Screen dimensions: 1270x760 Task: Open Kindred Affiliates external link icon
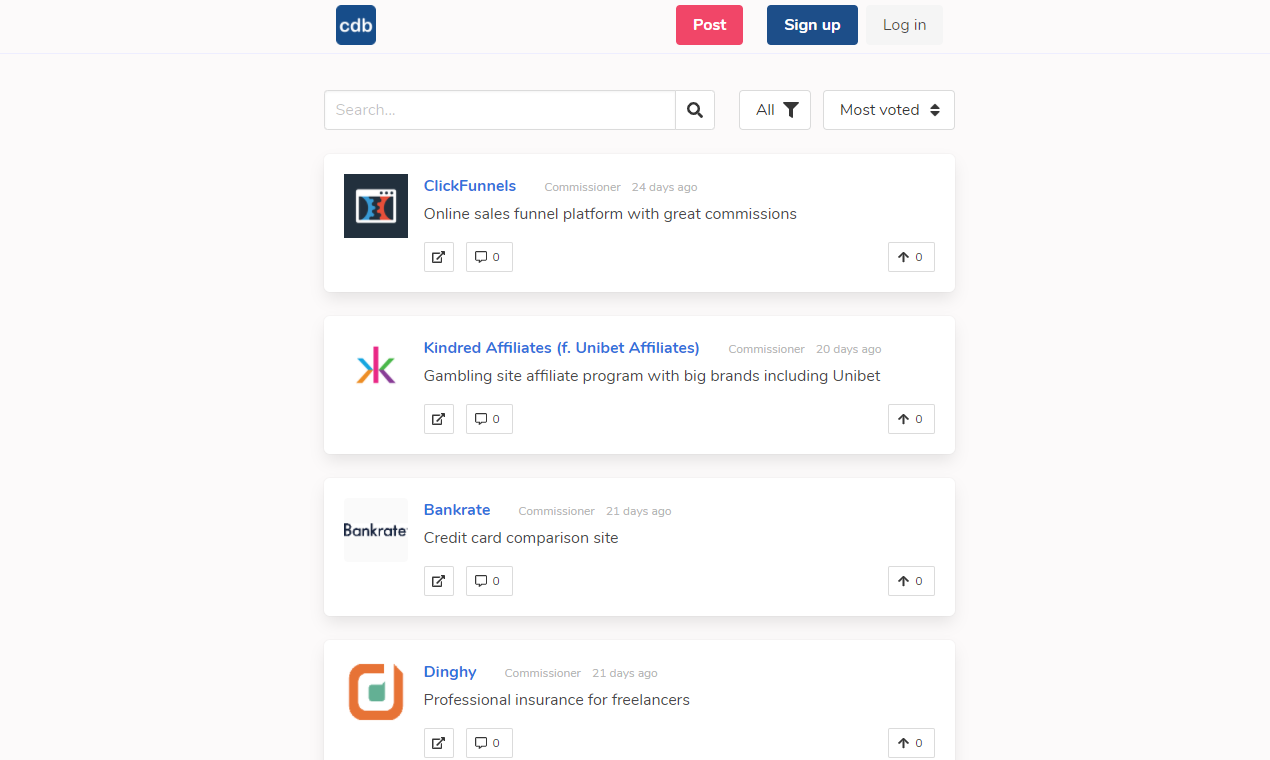[438, 419]
